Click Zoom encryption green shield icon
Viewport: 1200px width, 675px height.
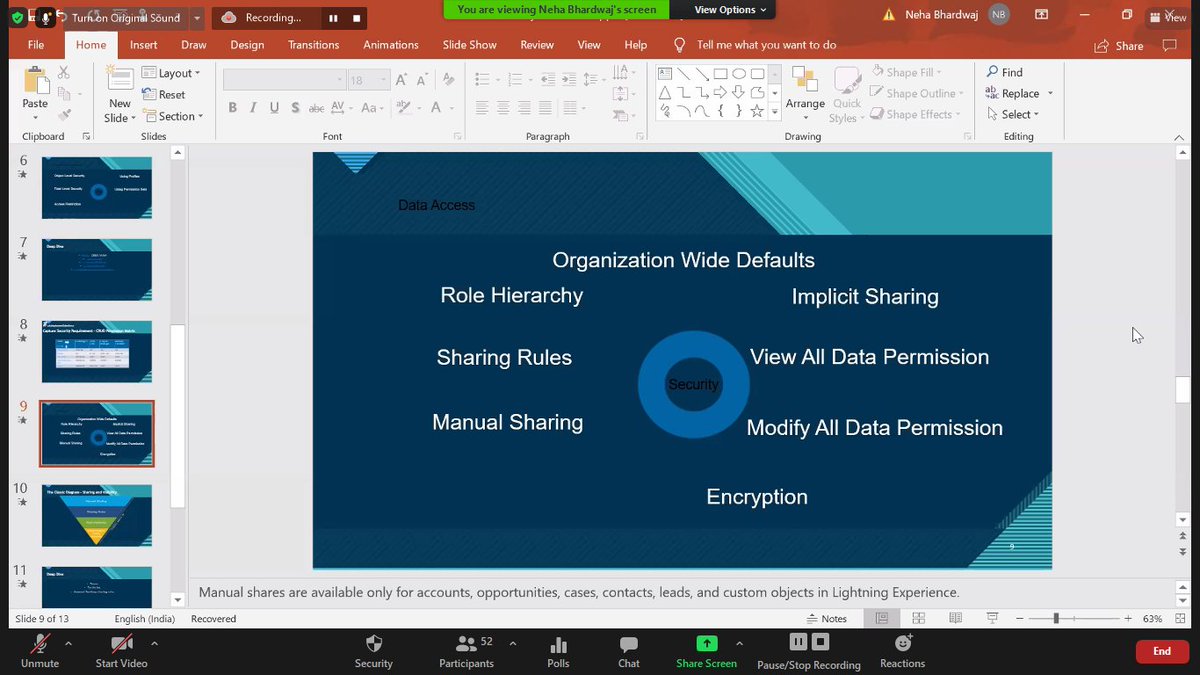(17, 17)
